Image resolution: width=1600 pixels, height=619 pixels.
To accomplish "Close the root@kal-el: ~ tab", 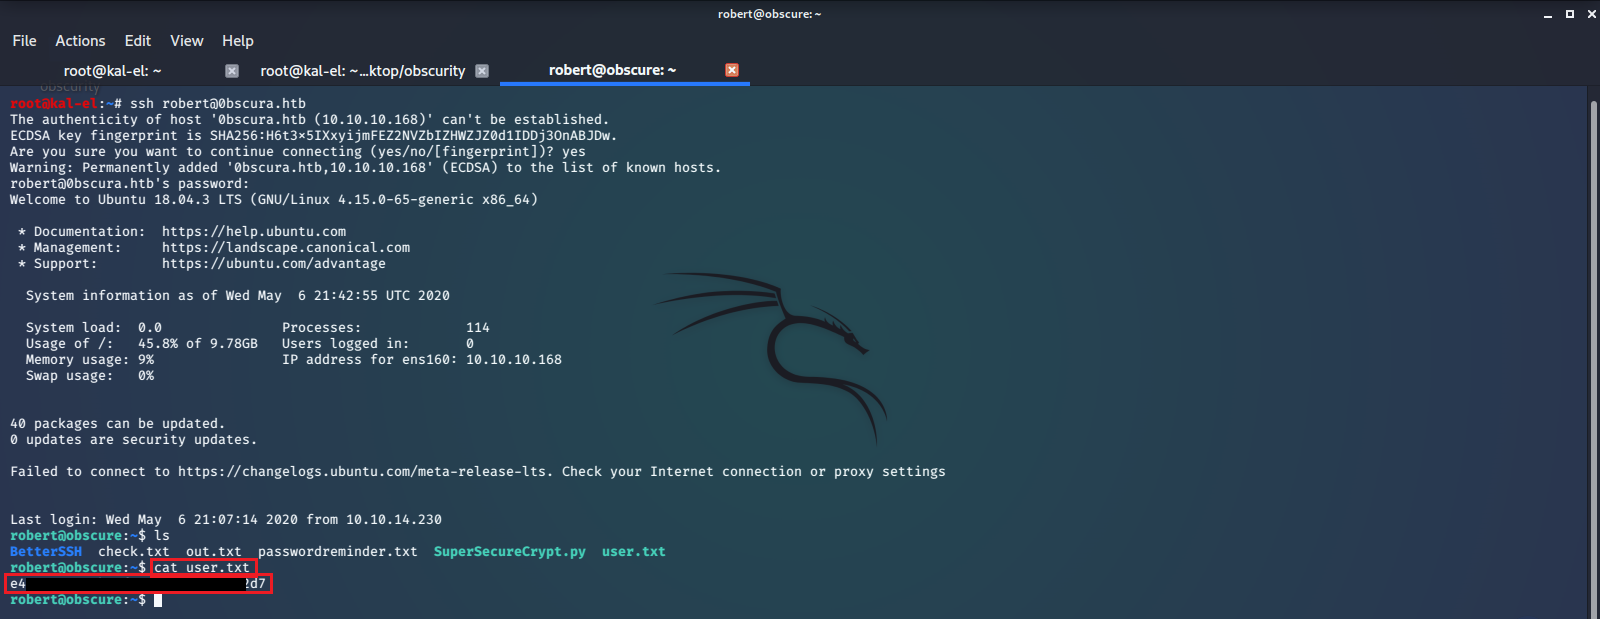I will point(232,71).
